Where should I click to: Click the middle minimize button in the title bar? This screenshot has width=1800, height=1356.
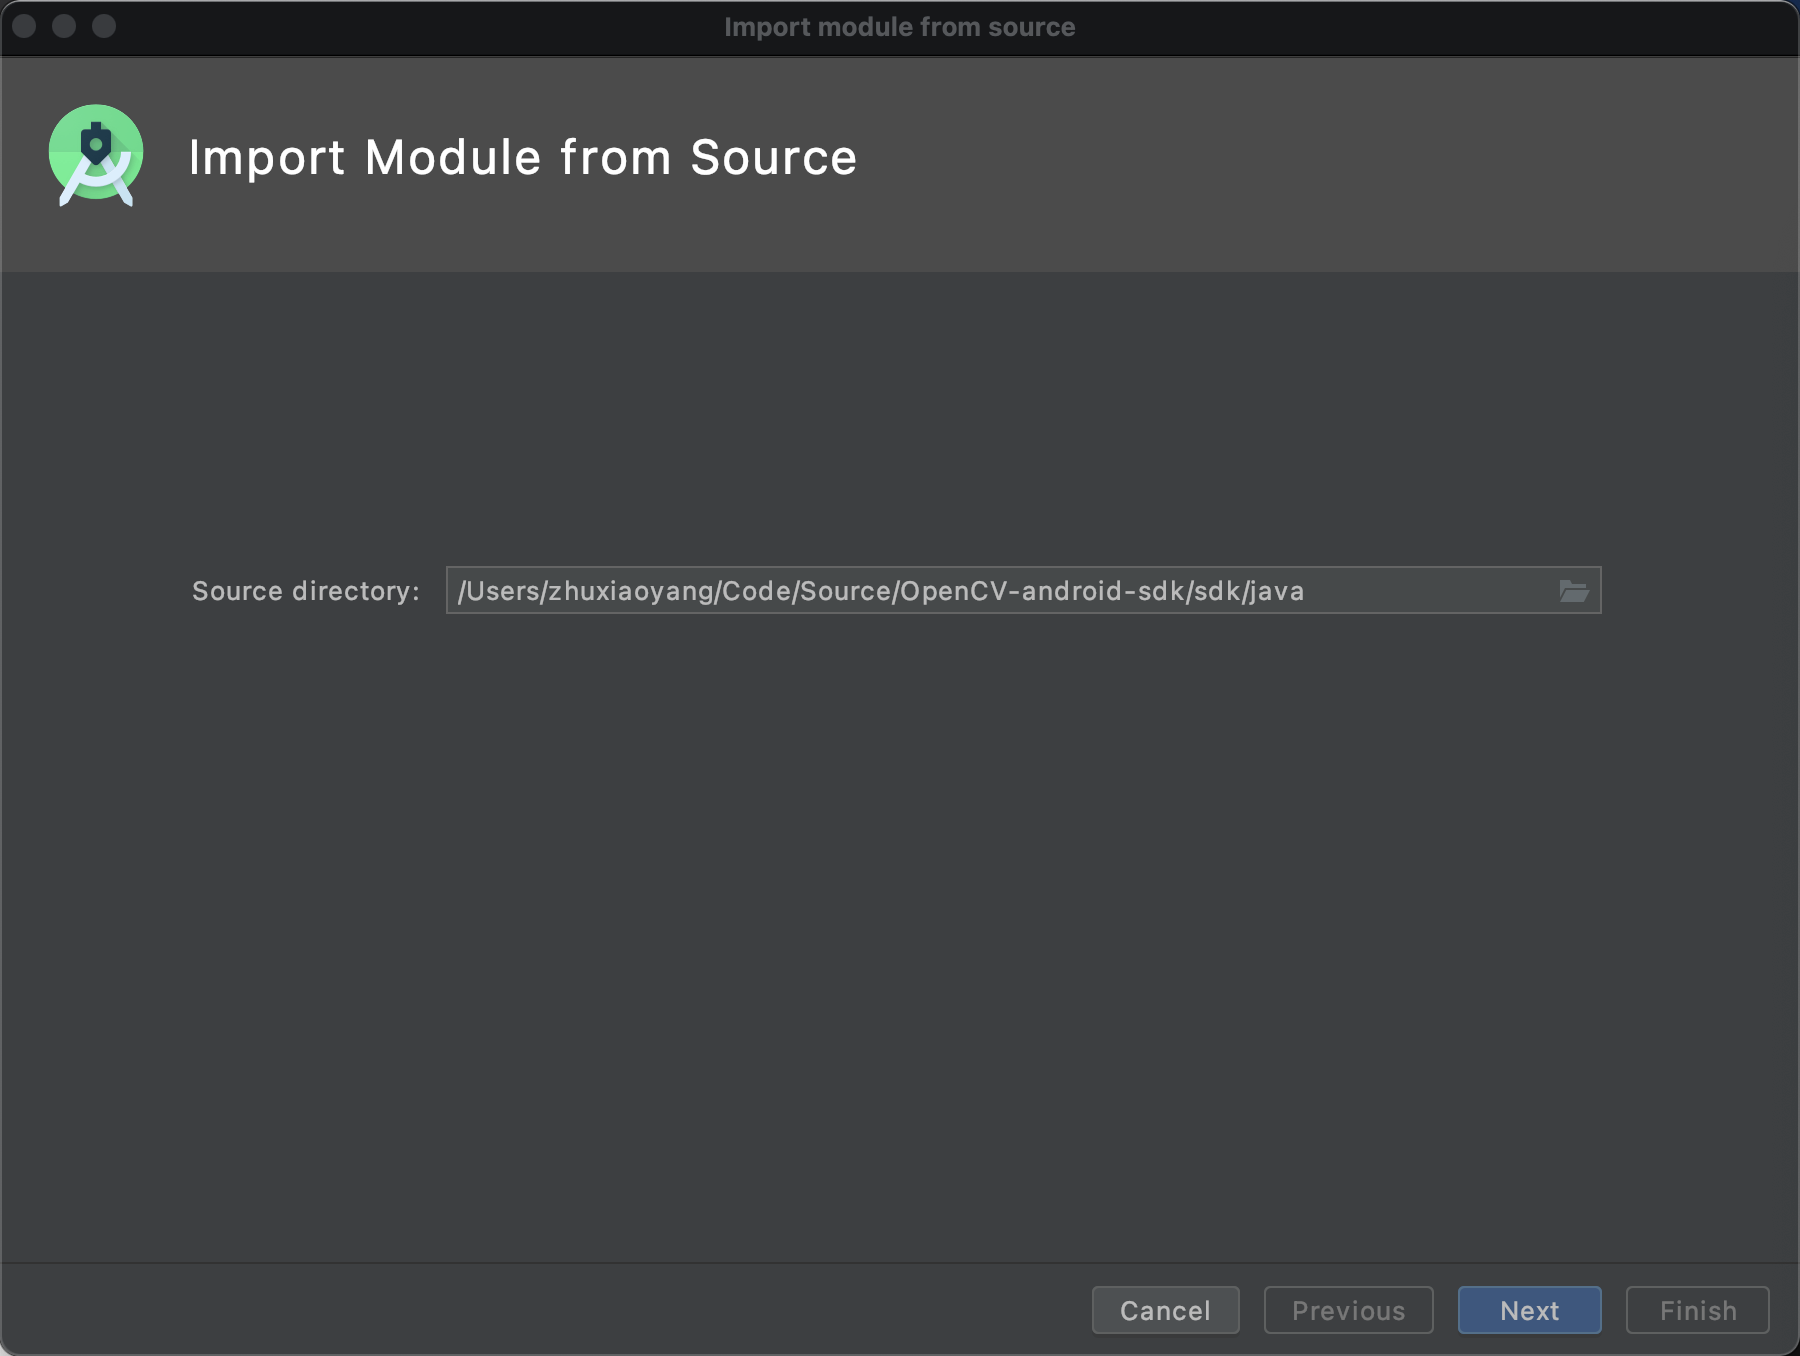coord(64,26)
